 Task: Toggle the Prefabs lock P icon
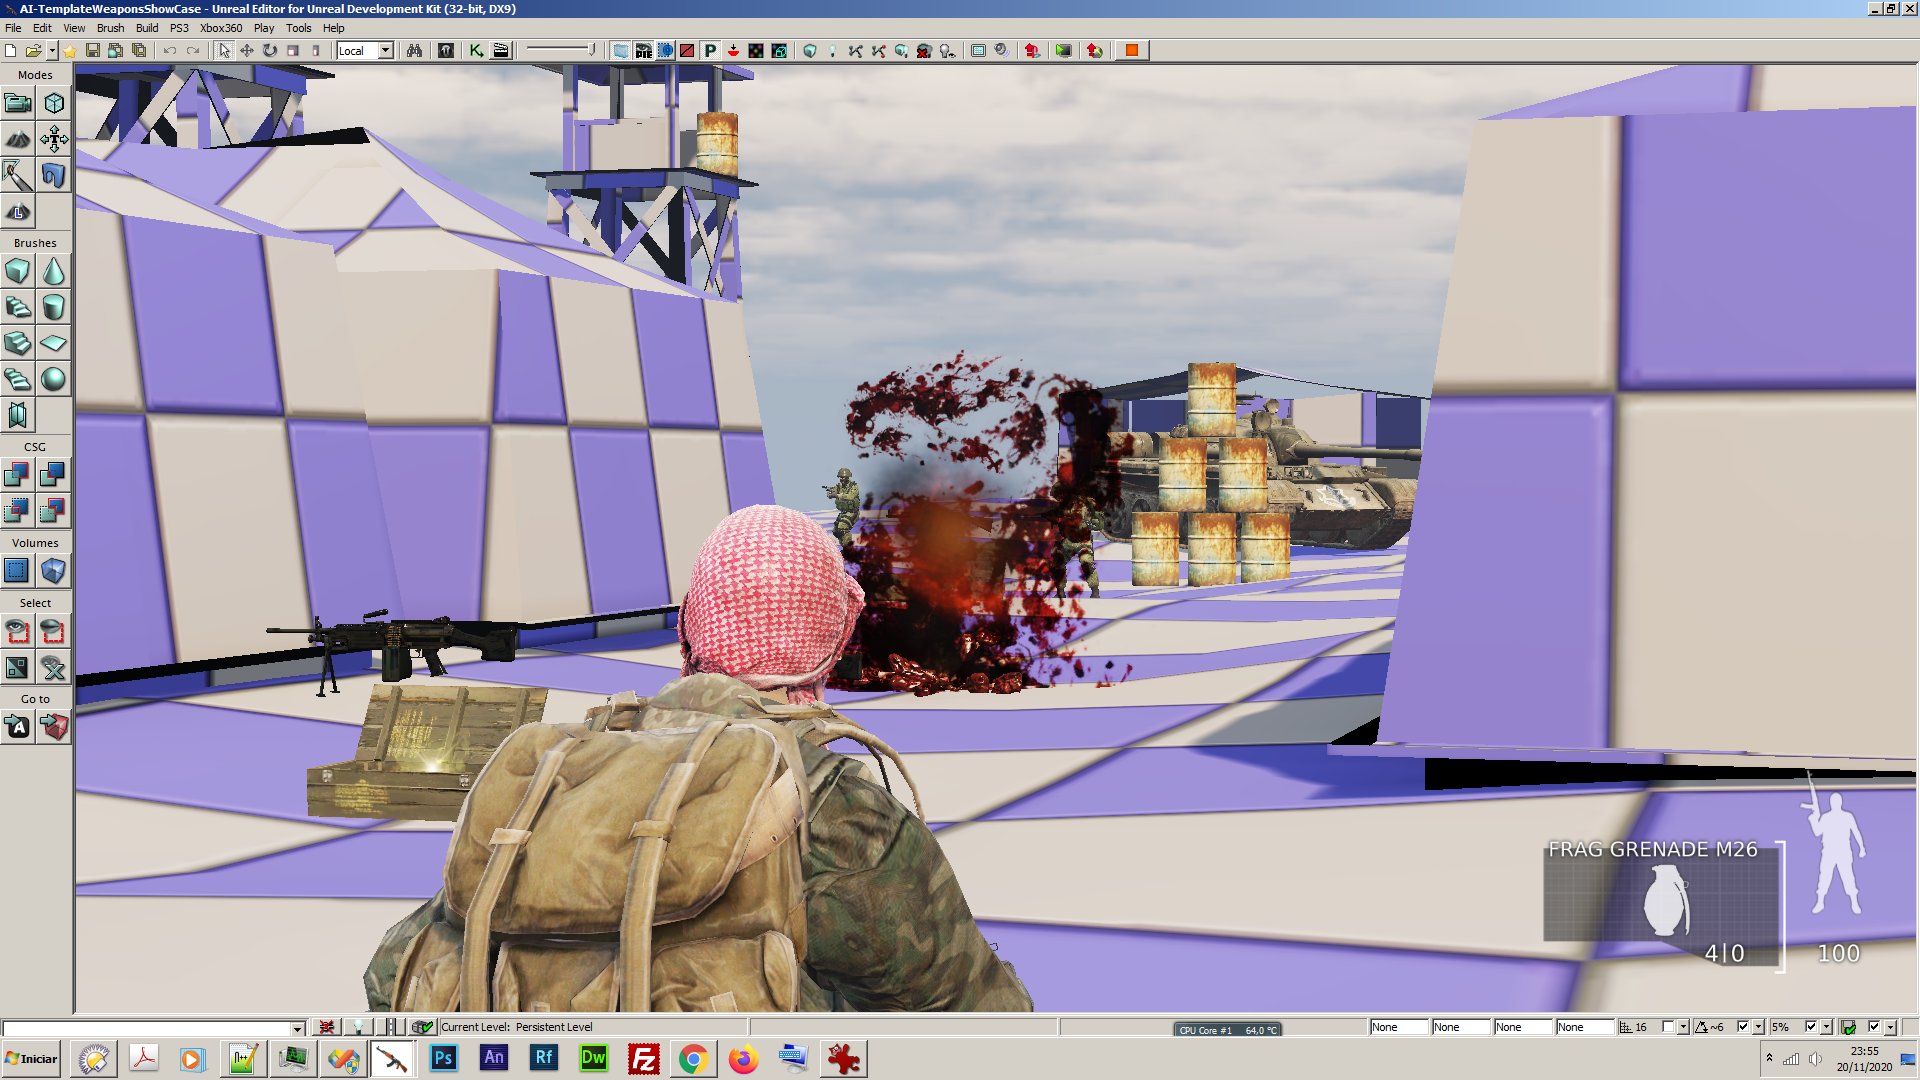[x=710, y=51]
